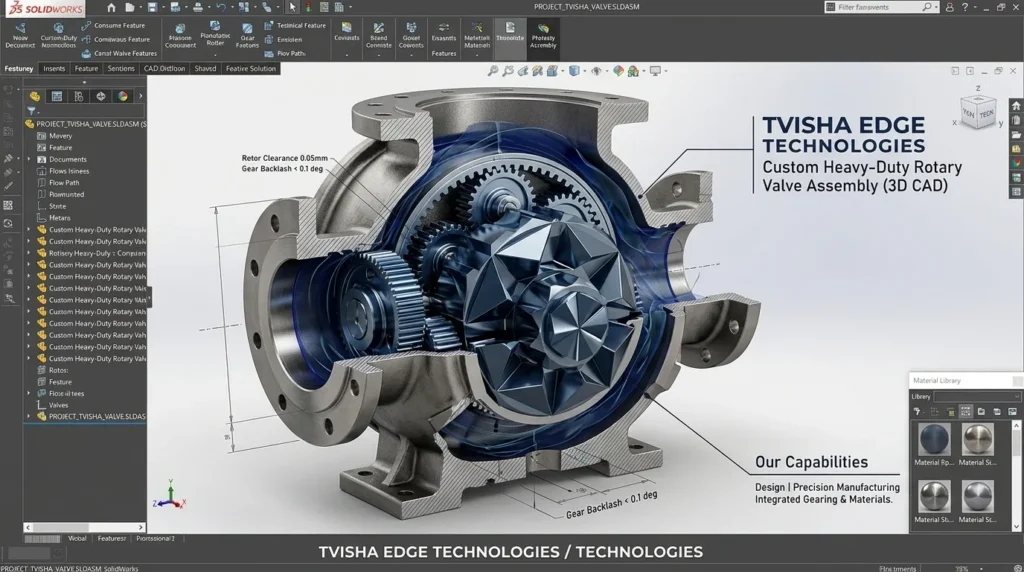The height and width of the screenshot is (572, 1024).
Task: Create a new document from title toolbar
Action: coord(130,7)
